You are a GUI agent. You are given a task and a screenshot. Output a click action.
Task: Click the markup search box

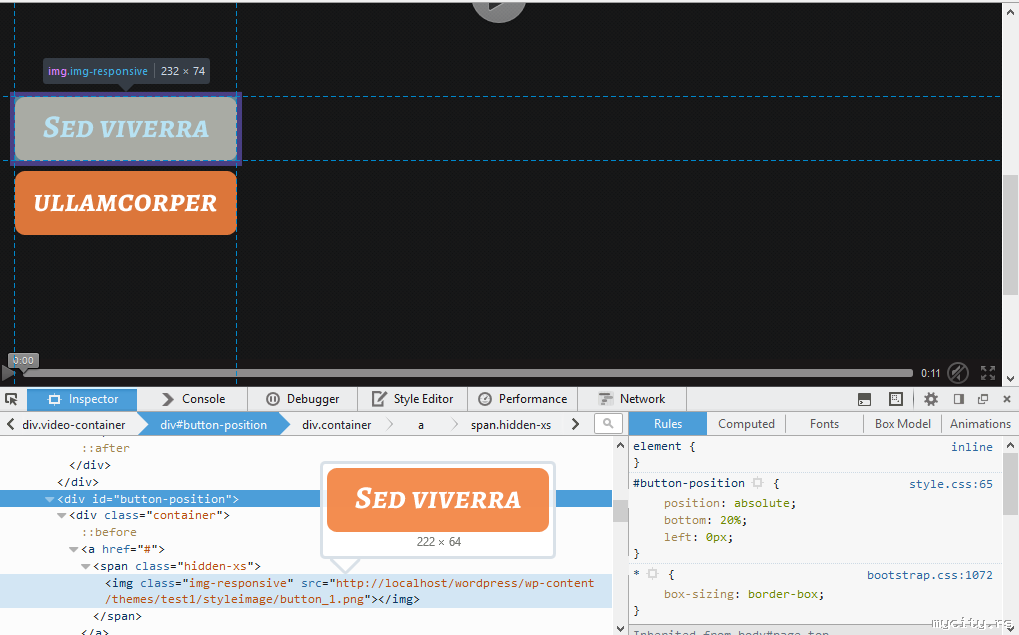click(608, 424)
